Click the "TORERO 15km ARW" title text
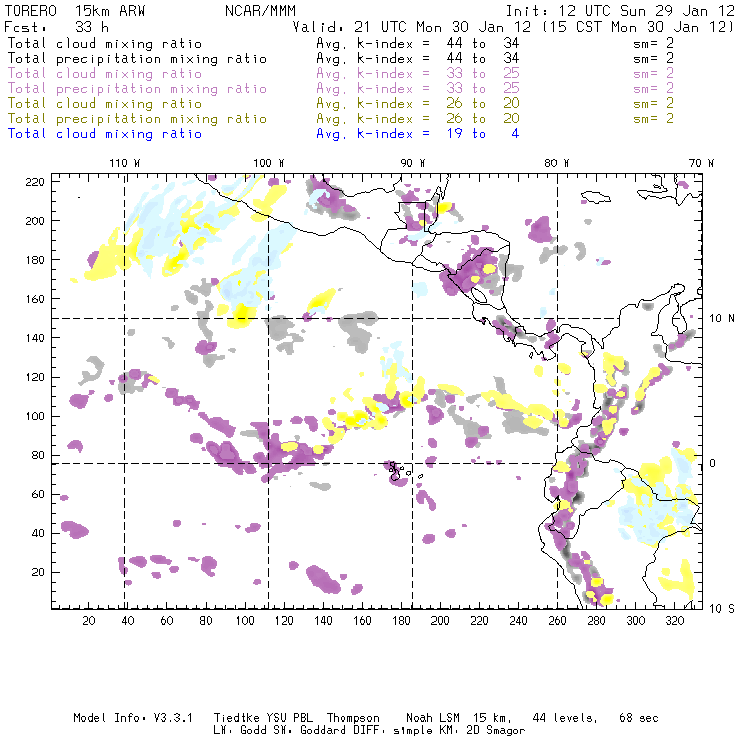 pyautogui.click(x=75, y=10)
